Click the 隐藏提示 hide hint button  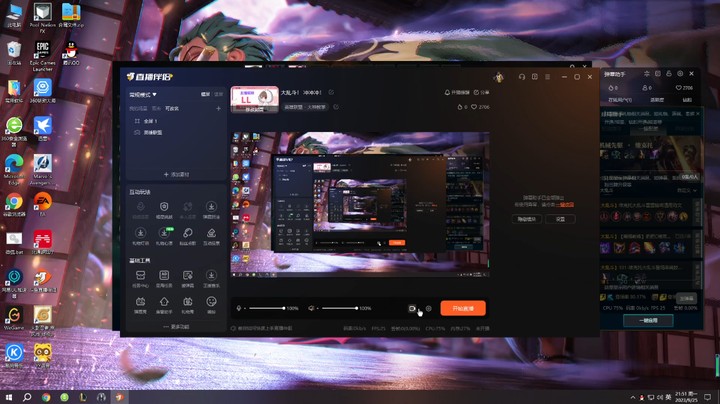tap(527, 219)
